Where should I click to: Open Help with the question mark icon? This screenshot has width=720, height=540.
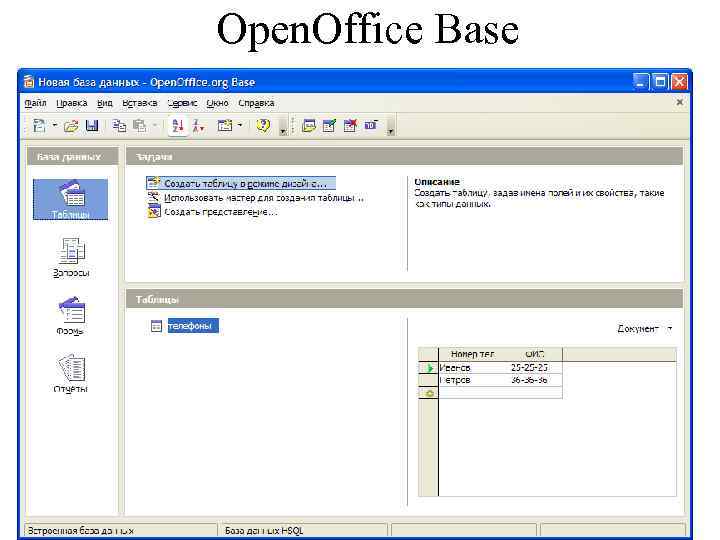pos(264,125)
